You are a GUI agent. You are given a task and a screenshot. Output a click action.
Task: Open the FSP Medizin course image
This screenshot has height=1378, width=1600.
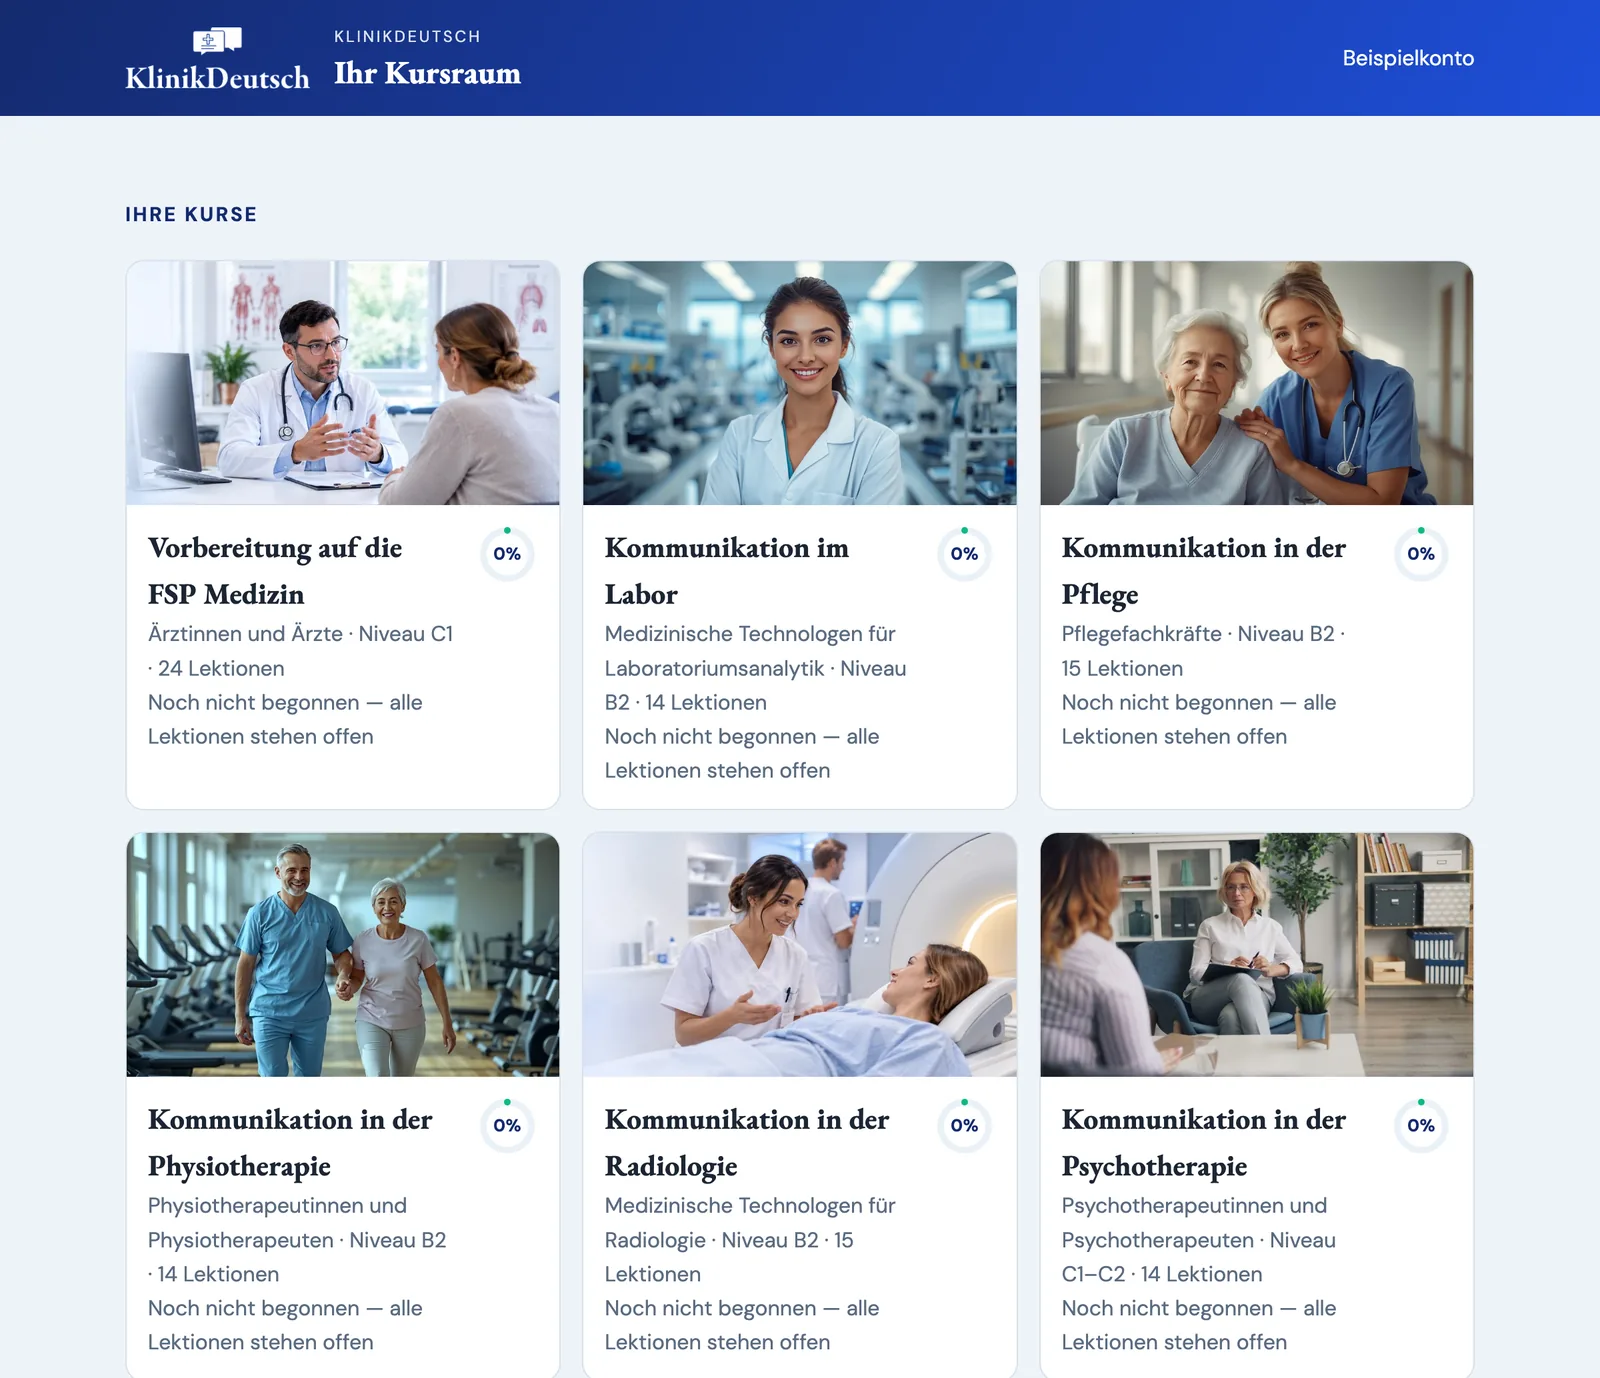343,383
